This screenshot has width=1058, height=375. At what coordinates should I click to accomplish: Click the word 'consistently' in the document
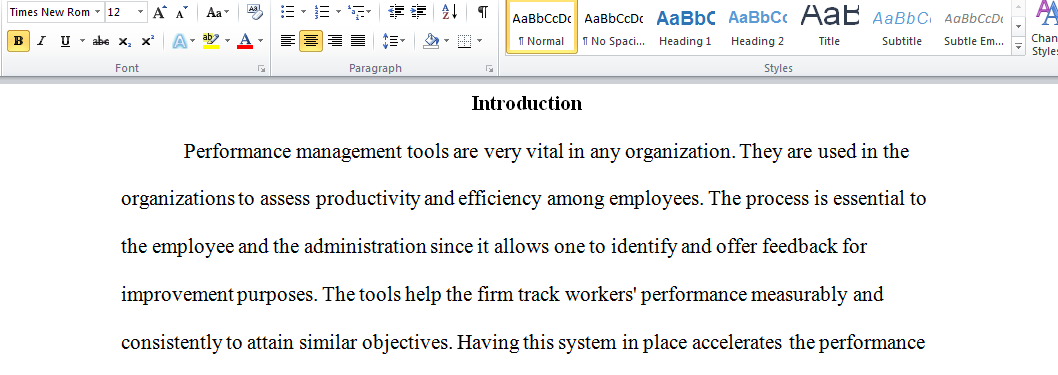pyautogui.click(x=171, y=343)
